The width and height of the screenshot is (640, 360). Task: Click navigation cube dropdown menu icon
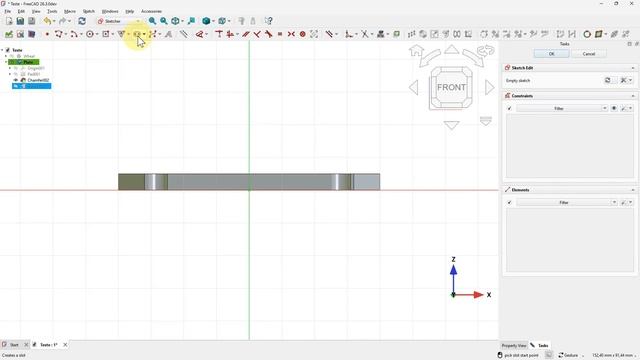coord(485,121)
